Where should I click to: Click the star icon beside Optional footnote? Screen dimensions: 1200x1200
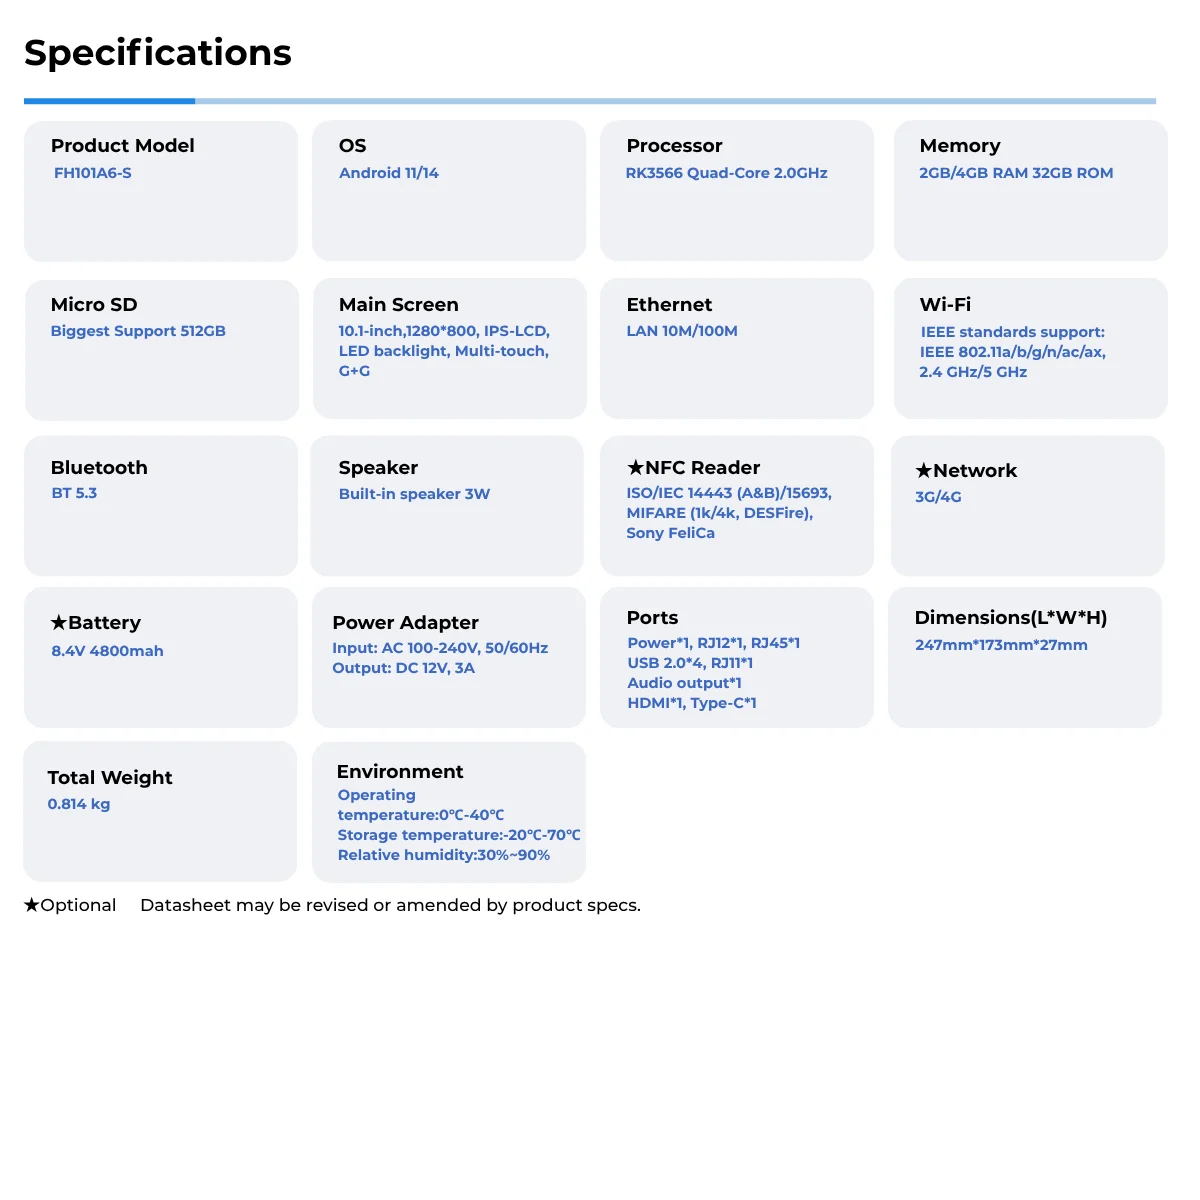tap(32, 905)
